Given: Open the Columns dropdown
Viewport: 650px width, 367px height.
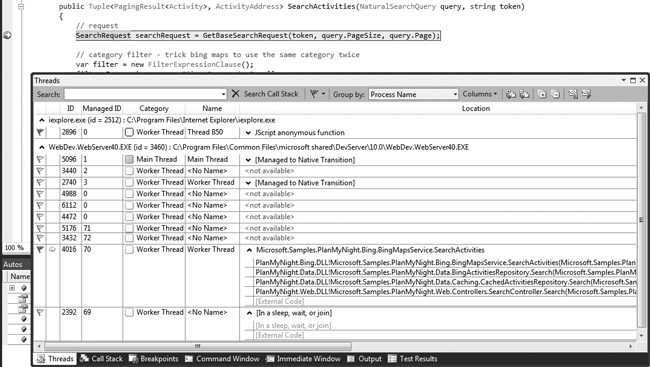Looking at the screenshot, I should pos(480,94).
